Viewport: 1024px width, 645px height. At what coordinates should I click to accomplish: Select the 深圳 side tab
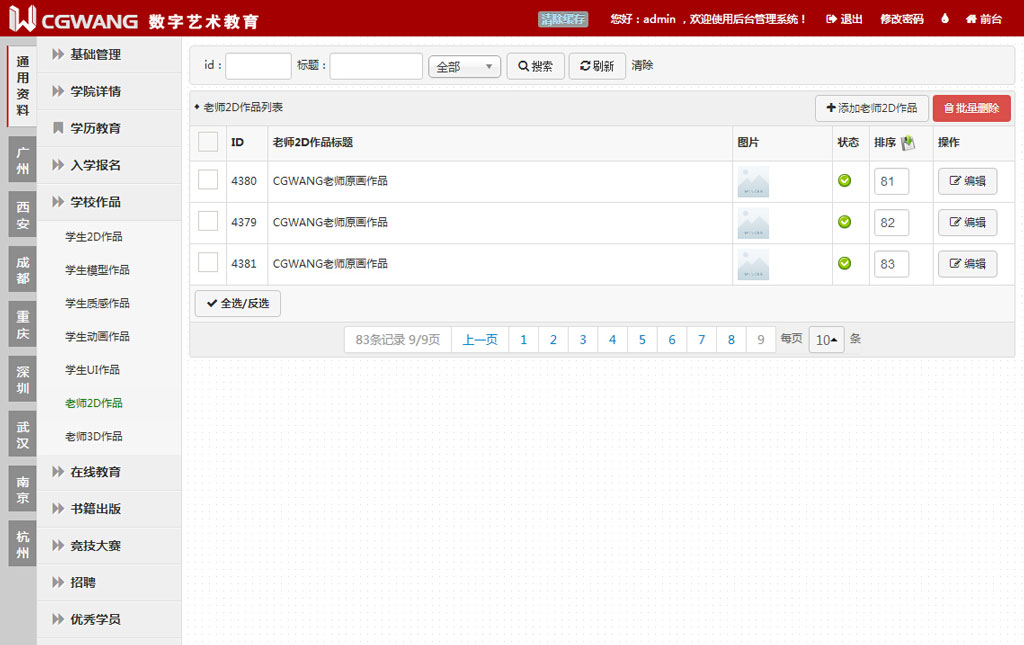click(x=22, y=379)
